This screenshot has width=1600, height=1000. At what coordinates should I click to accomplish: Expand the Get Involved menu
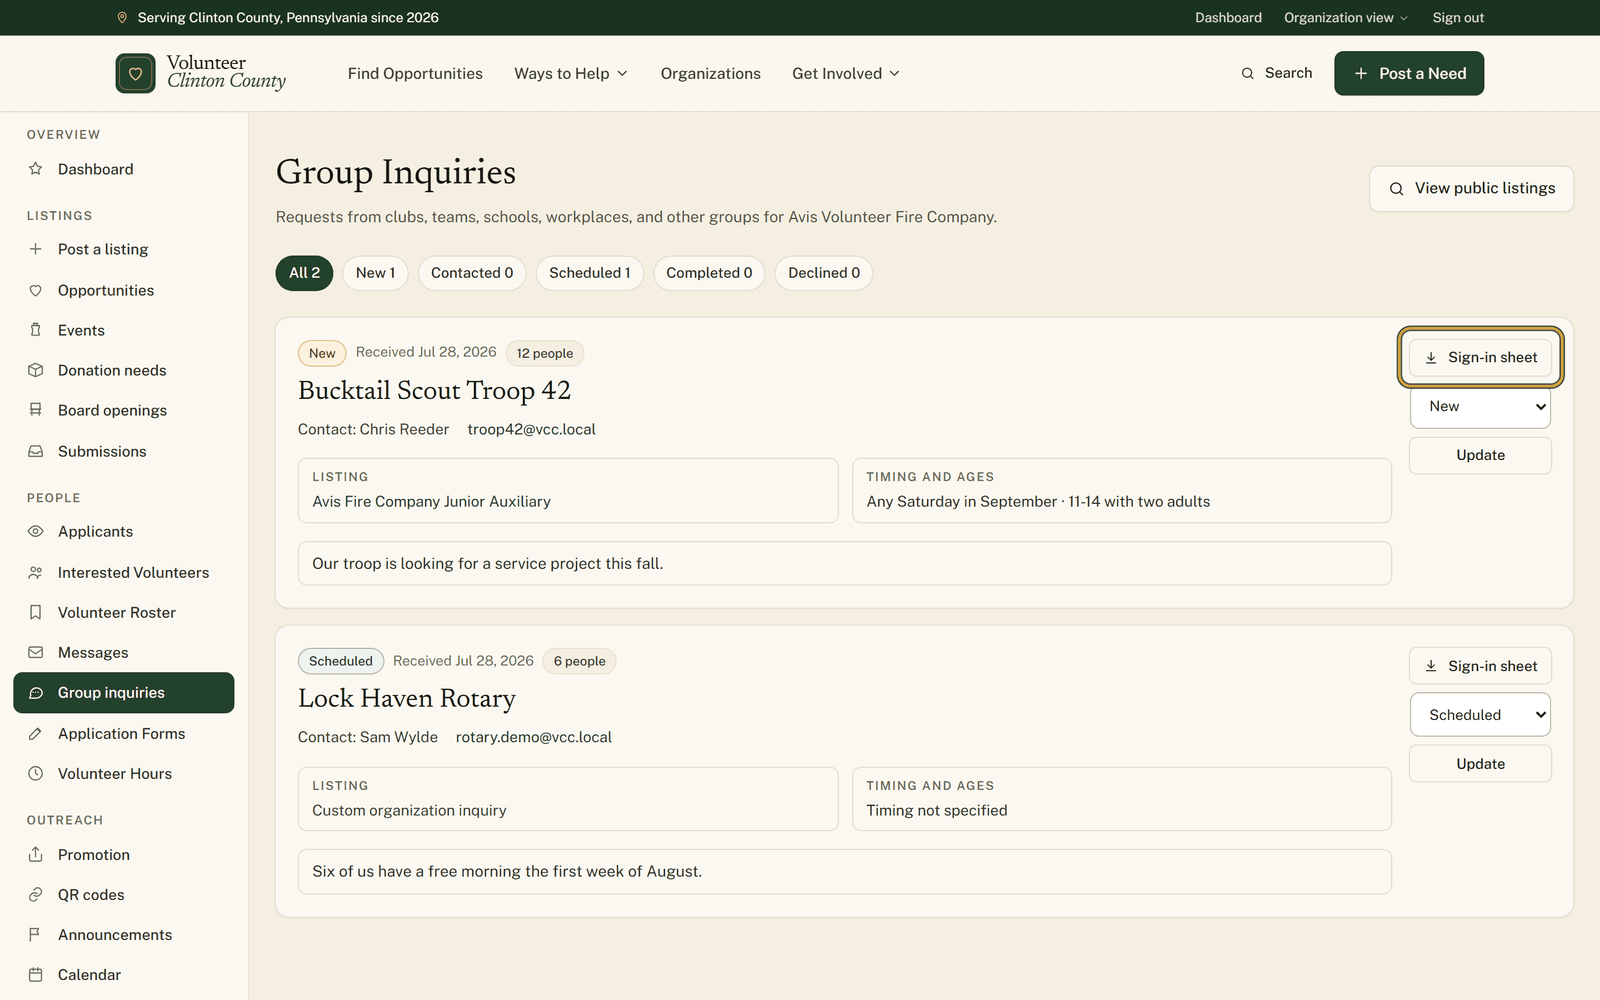(846, 73)
